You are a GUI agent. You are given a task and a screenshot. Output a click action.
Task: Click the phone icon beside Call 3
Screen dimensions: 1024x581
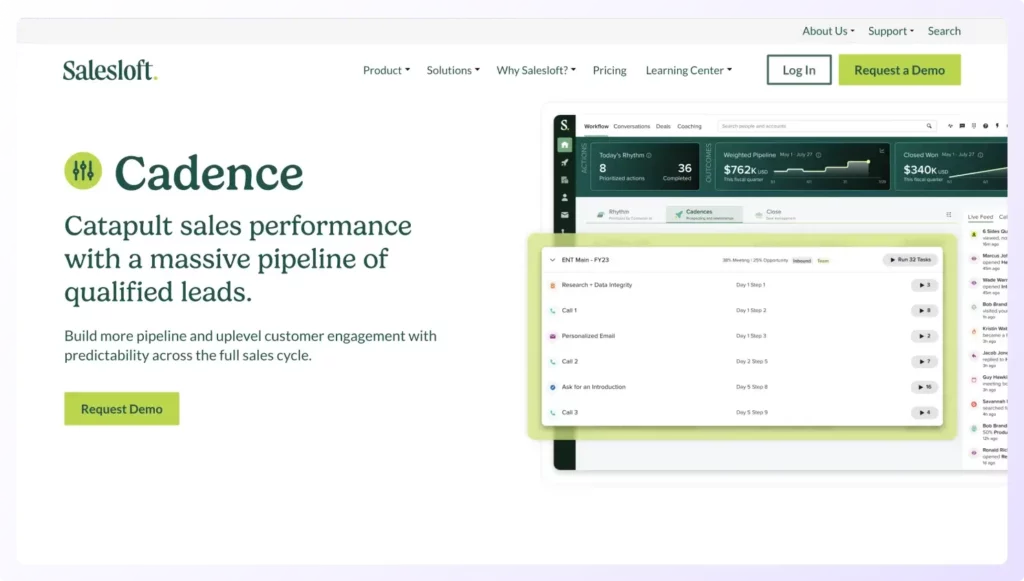pos(552,413)
